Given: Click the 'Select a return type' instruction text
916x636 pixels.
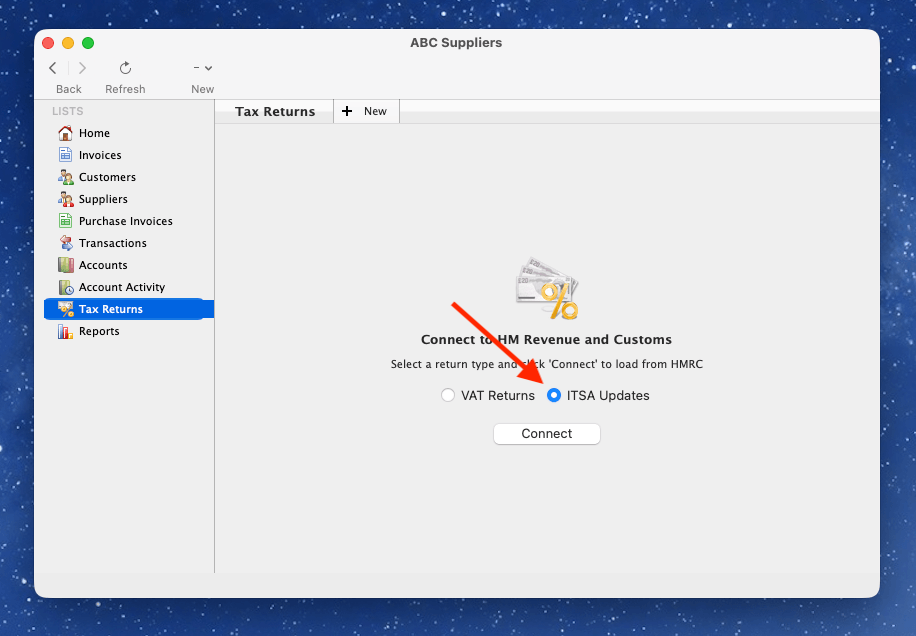Looking at the screenshot, I should [x=546, y=364].
